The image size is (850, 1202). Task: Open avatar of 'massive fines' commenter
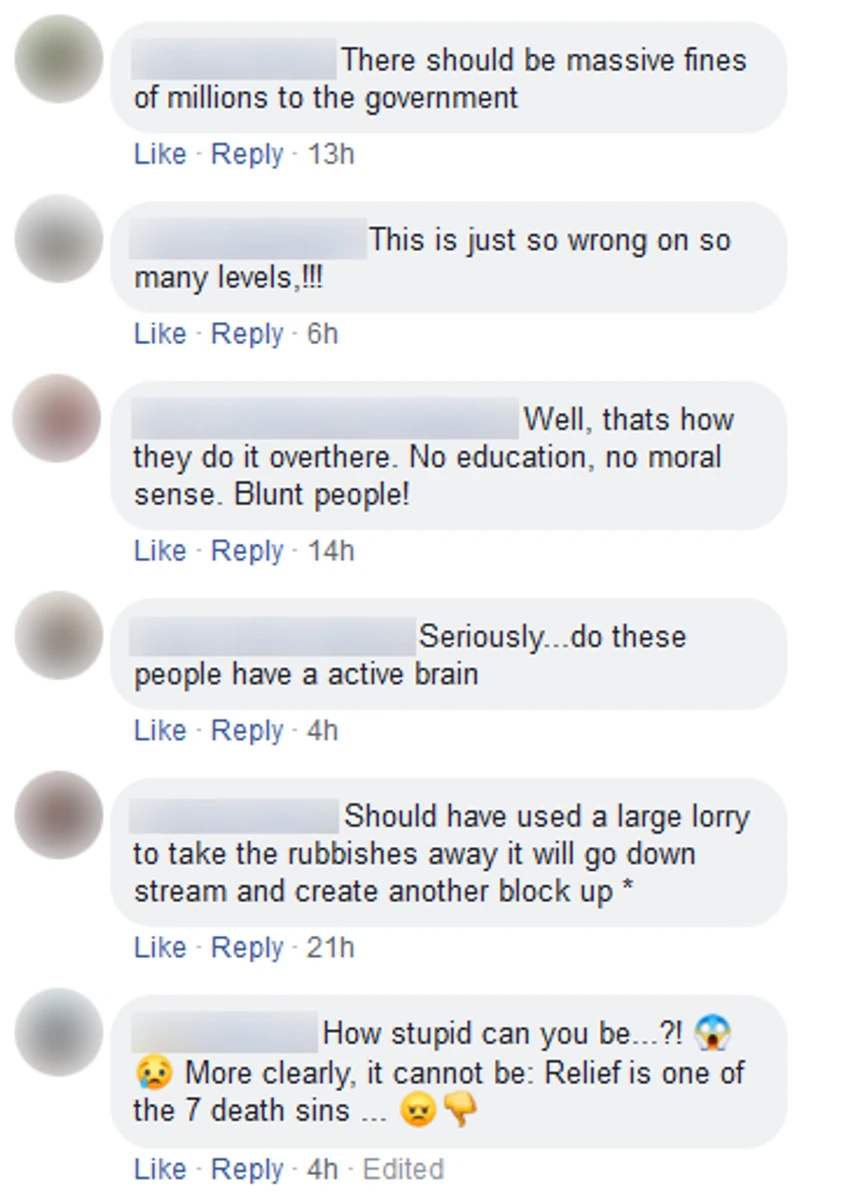pyautogui.click(x=58, y=59)
